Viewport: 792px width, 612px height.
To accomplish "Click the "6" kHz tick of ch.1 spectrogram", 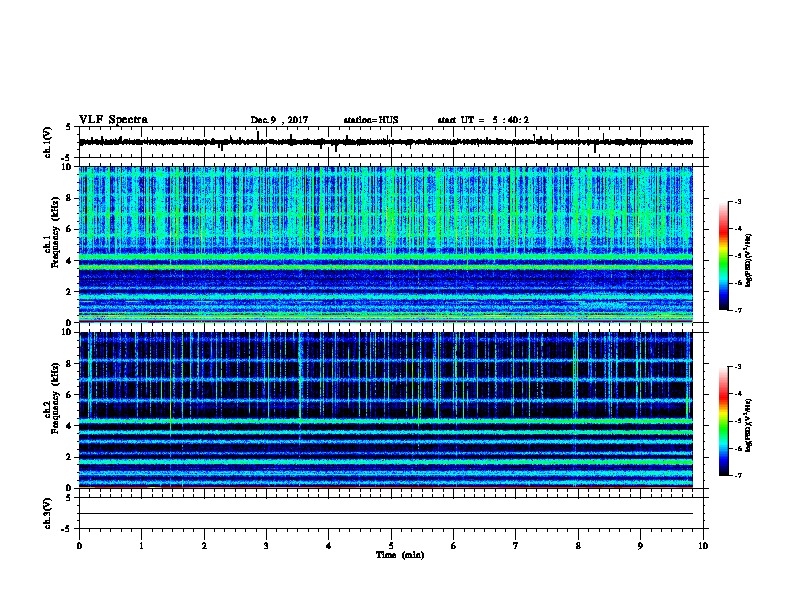I will click(x=69, y=229).
